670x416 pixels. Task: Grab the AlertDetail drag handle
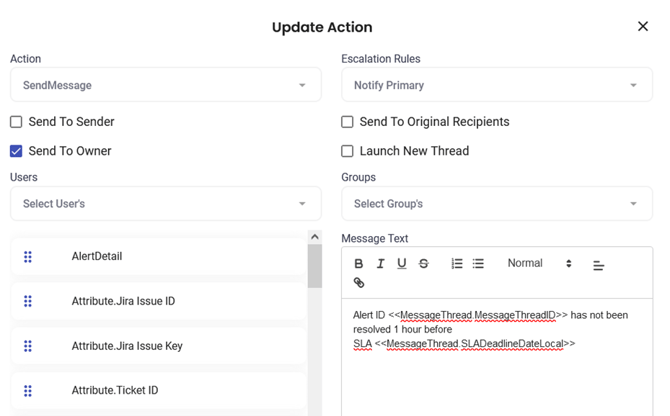pos(28,257)
